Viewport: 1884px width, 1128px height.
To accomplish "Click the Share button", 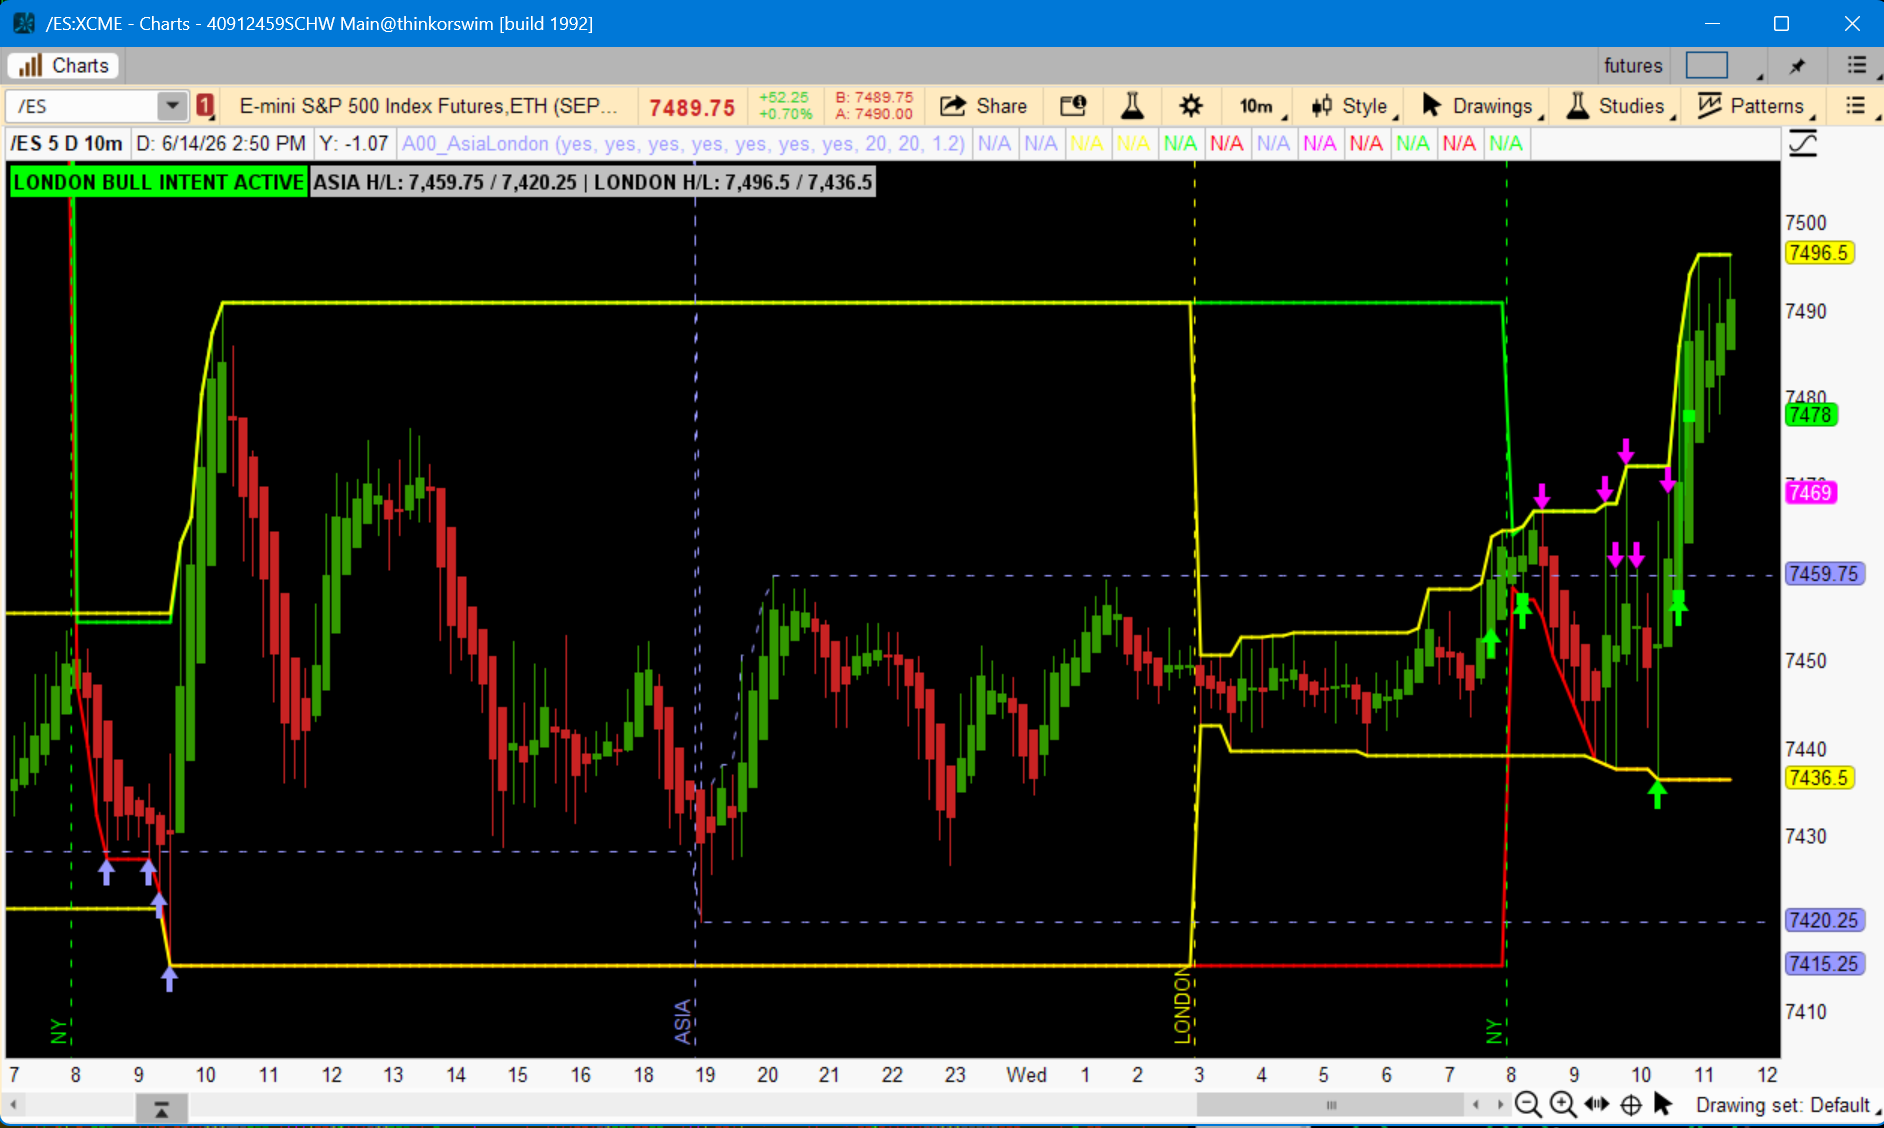I will 984,106.
